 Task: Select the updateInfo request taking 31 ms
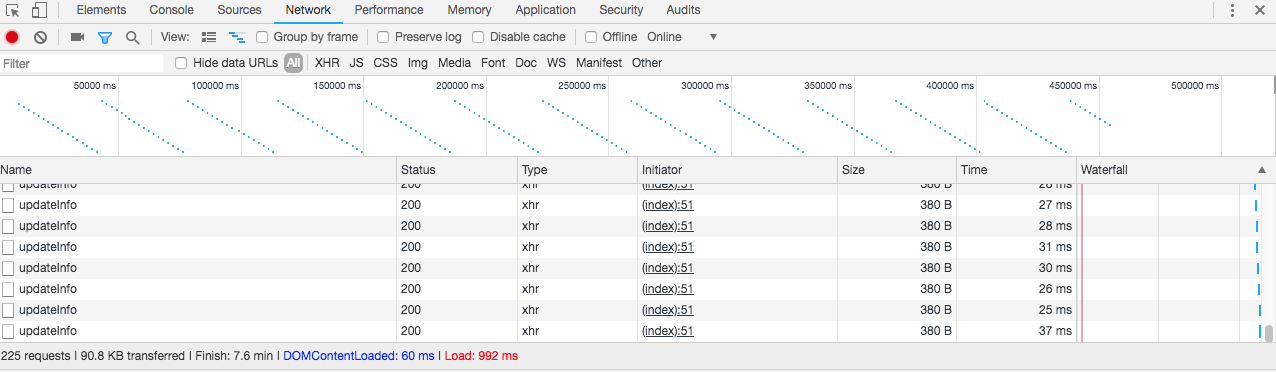coord(48,247)
